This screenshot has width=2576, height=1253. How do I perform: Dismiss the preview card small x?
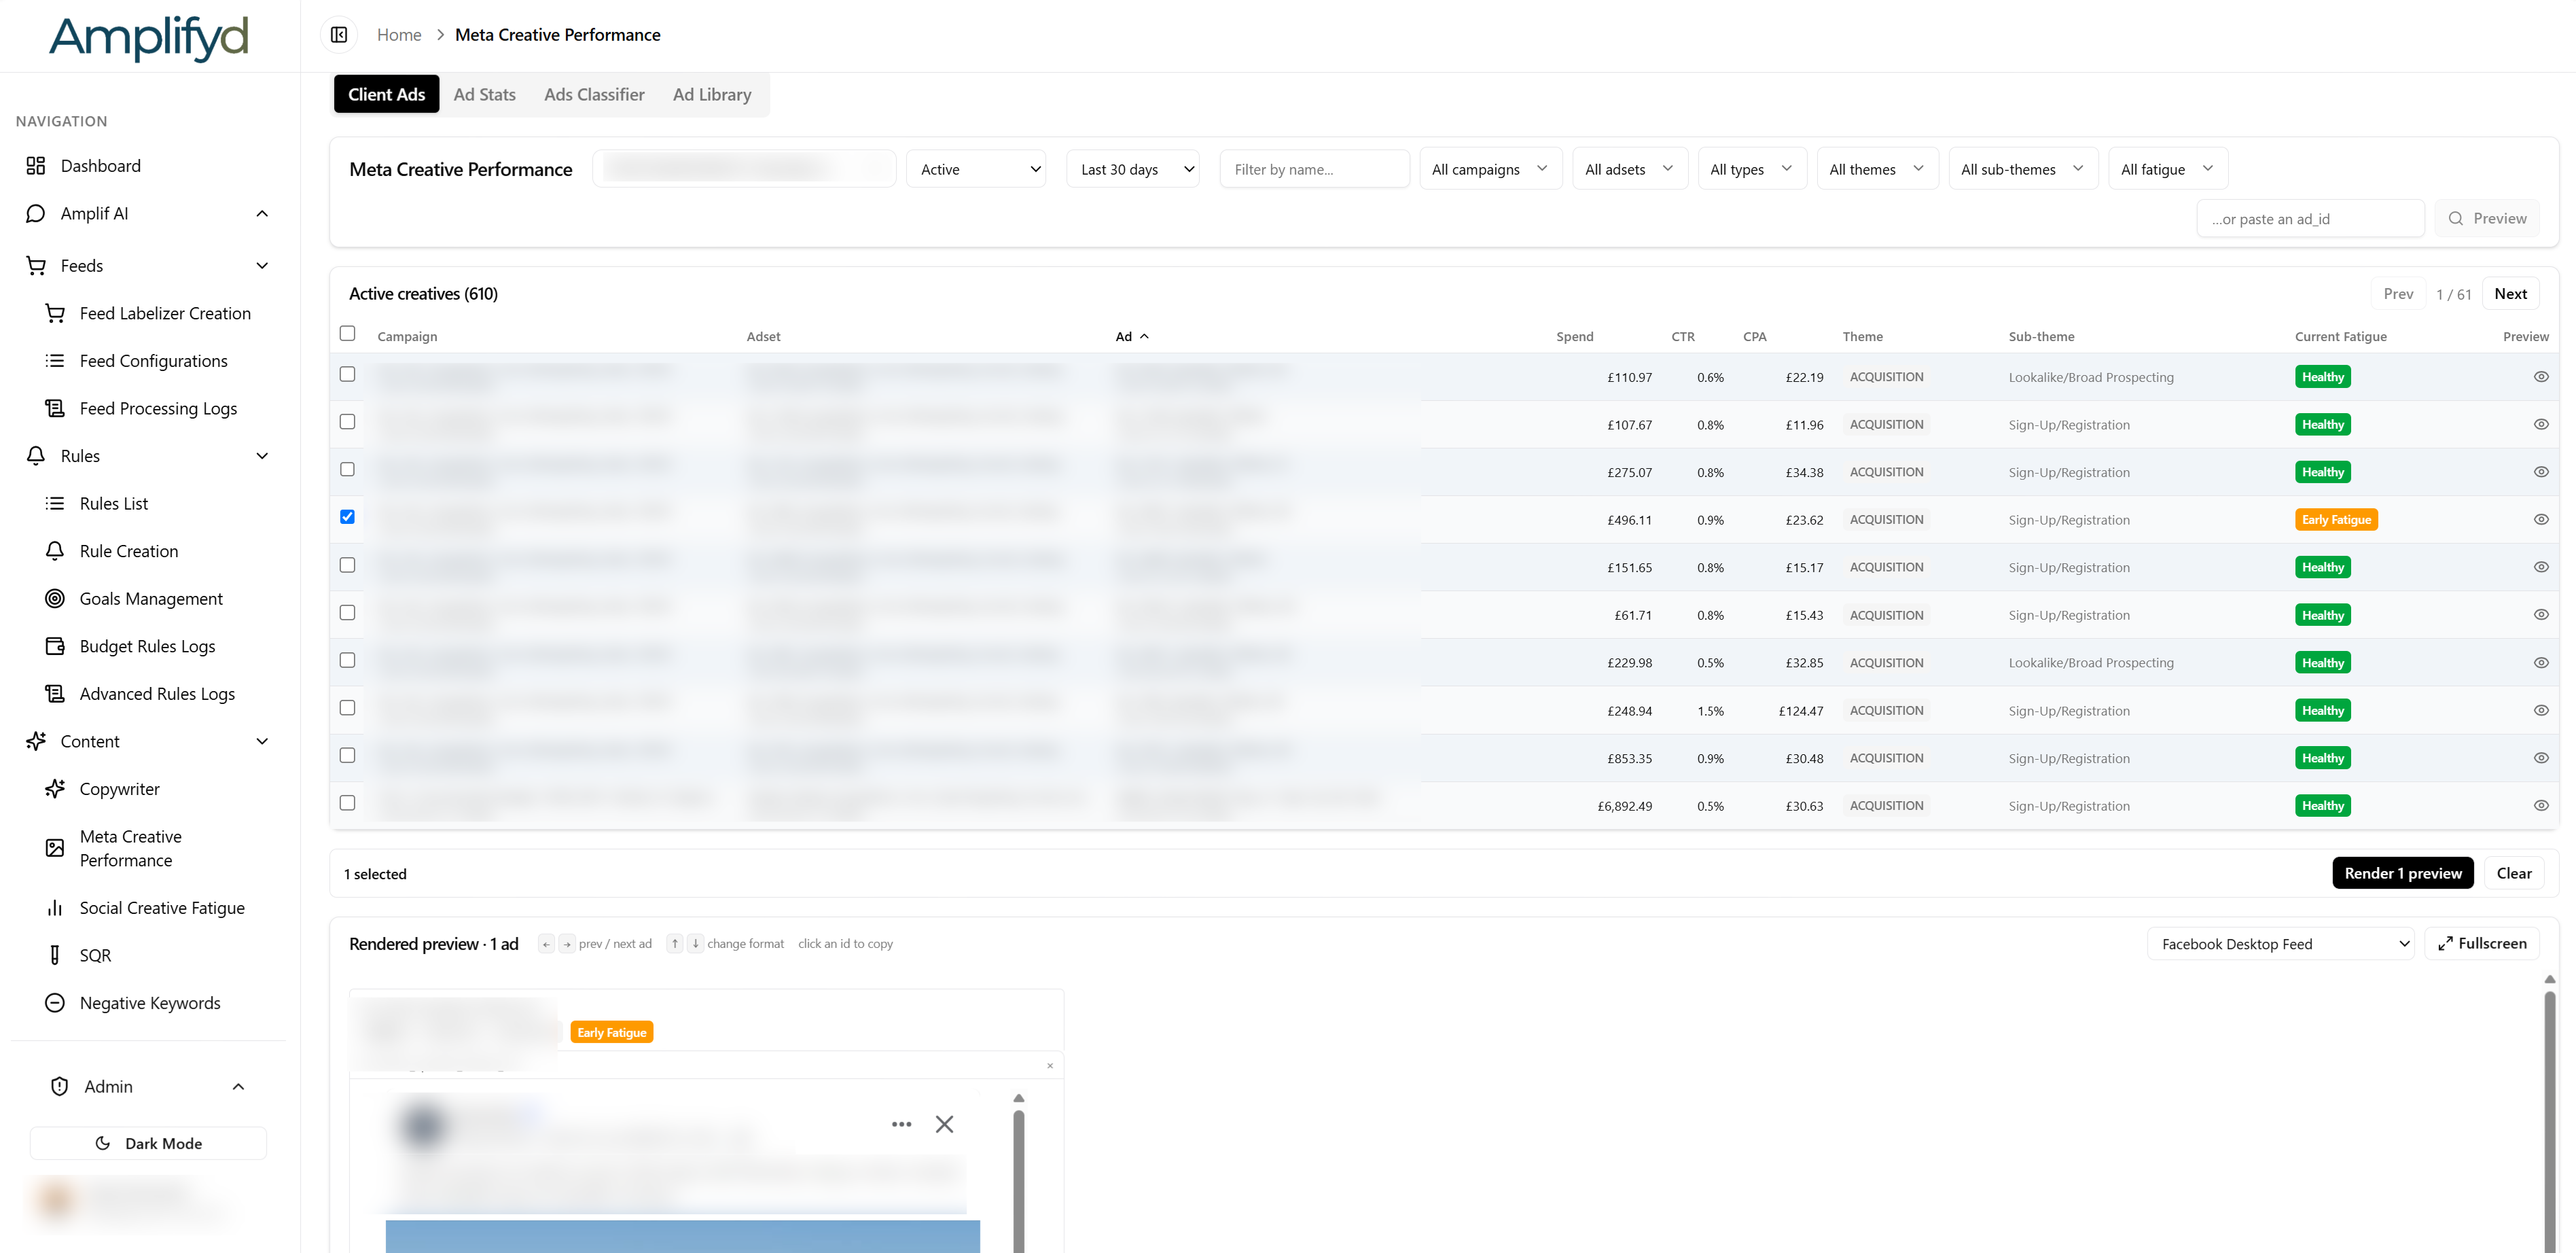coord(1050,1066)
